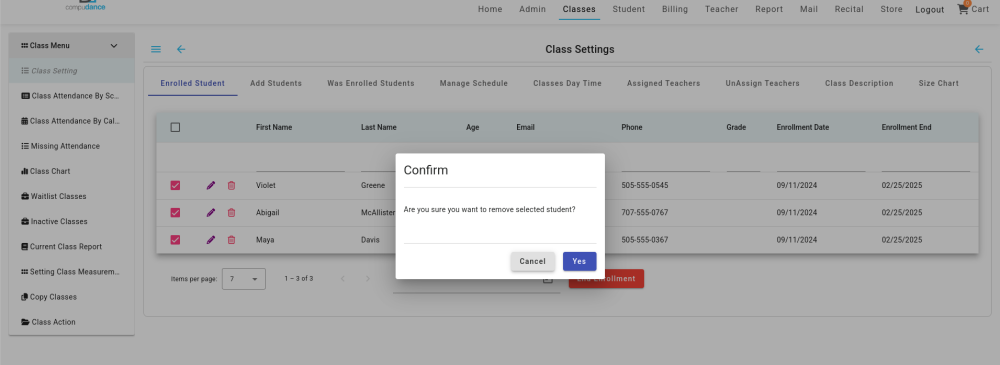Open the Classes Day Time tab
Screen dimensions: 1000x365
point(568,84)
